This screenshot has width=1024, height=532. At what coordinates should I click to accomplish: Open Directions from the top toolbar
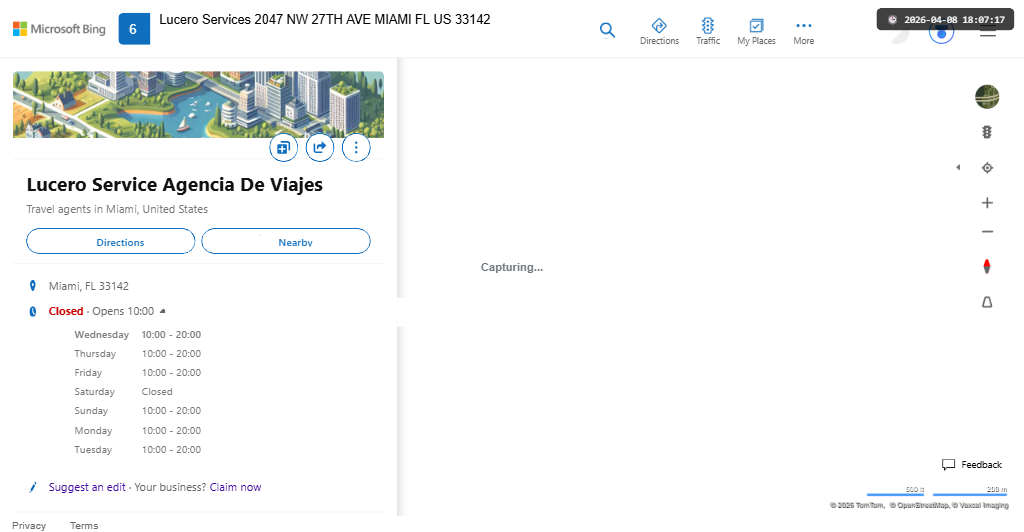click(659, 31)
